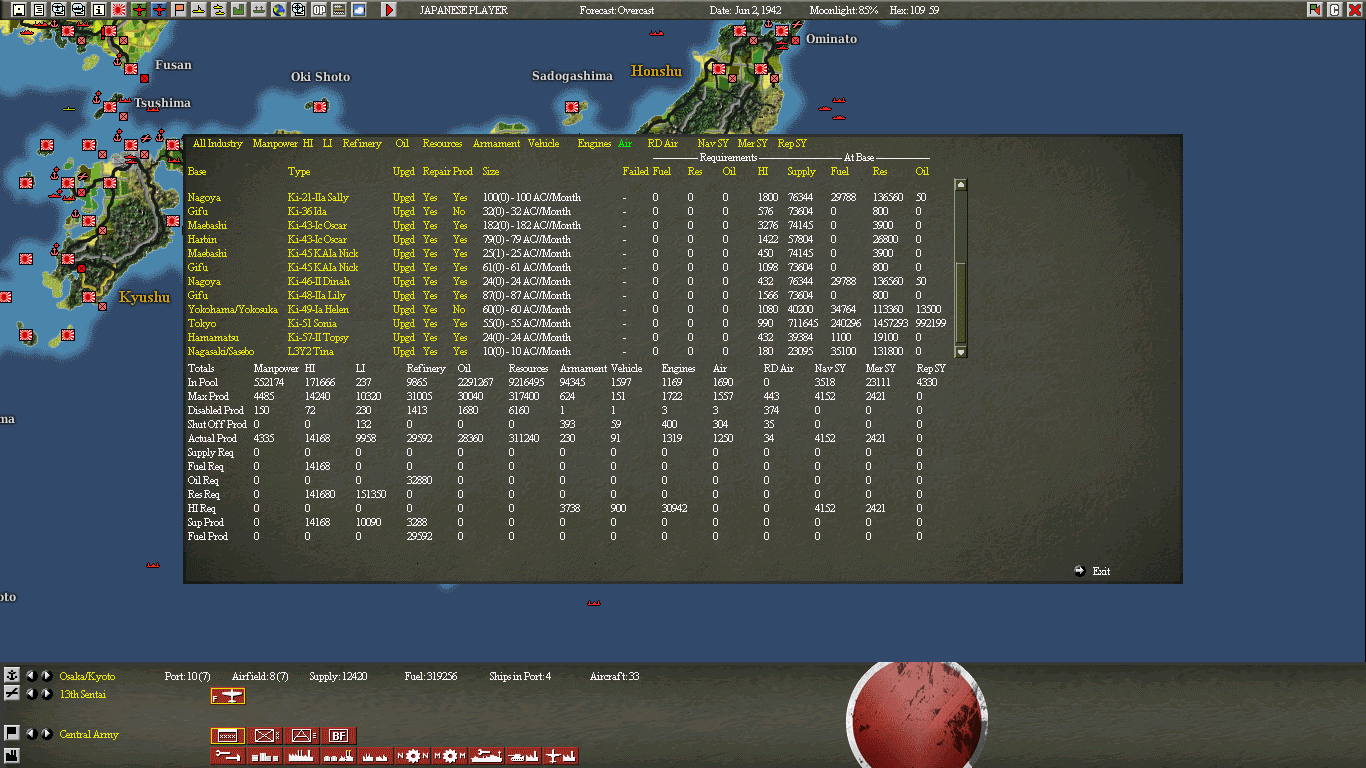1366x768 pixels.
Task: Click the red BF unit button
Action: [x=339, y=736]
